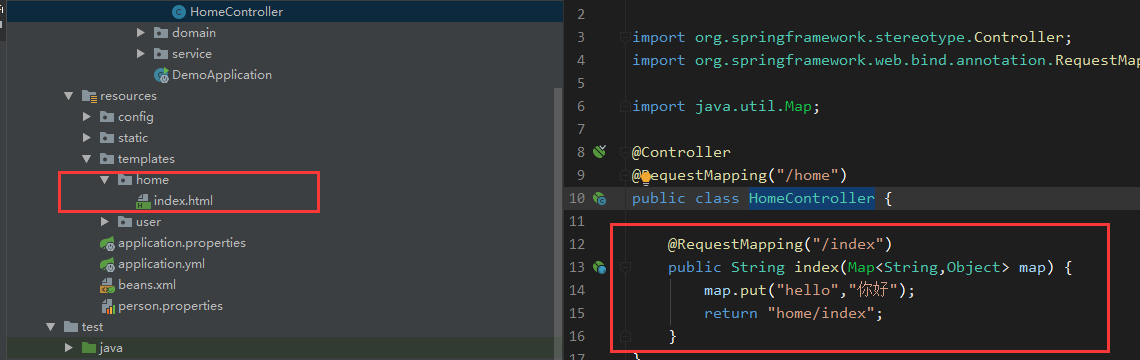Click the beans.xml file icon
This screenshot has width=1140, height=360.
pyautogui.click(x=107, y=285)
